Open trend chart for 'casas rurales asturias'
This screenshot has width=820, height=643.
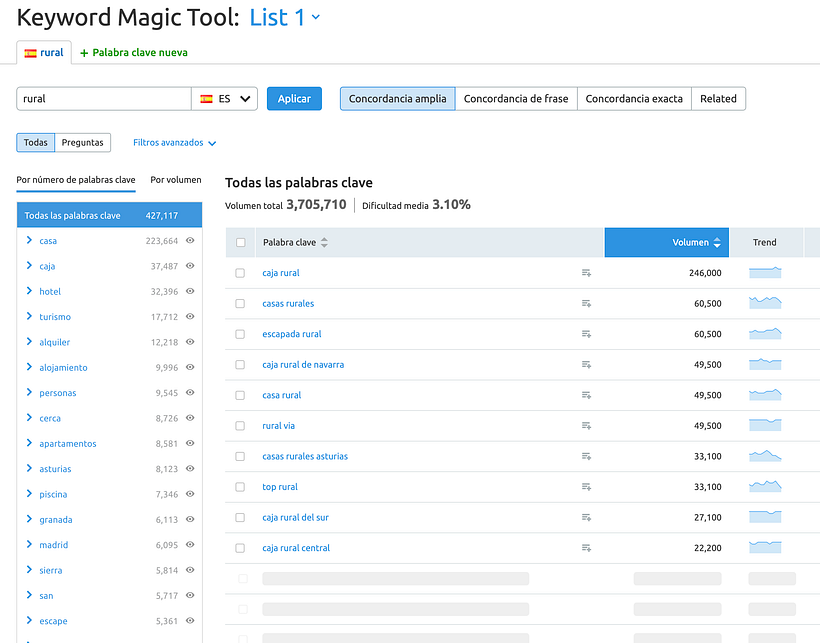(x=765, y=456)
